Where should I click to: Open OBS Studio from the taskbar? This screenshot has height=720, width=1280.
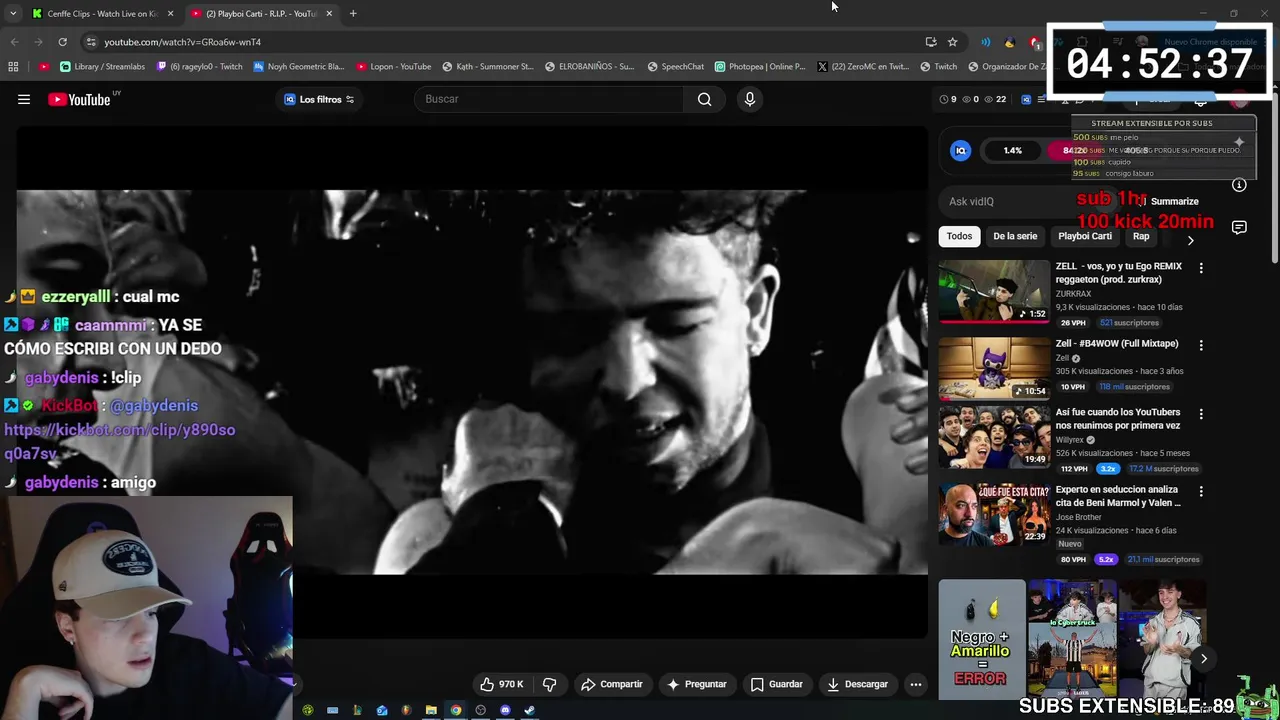[480, 710]
